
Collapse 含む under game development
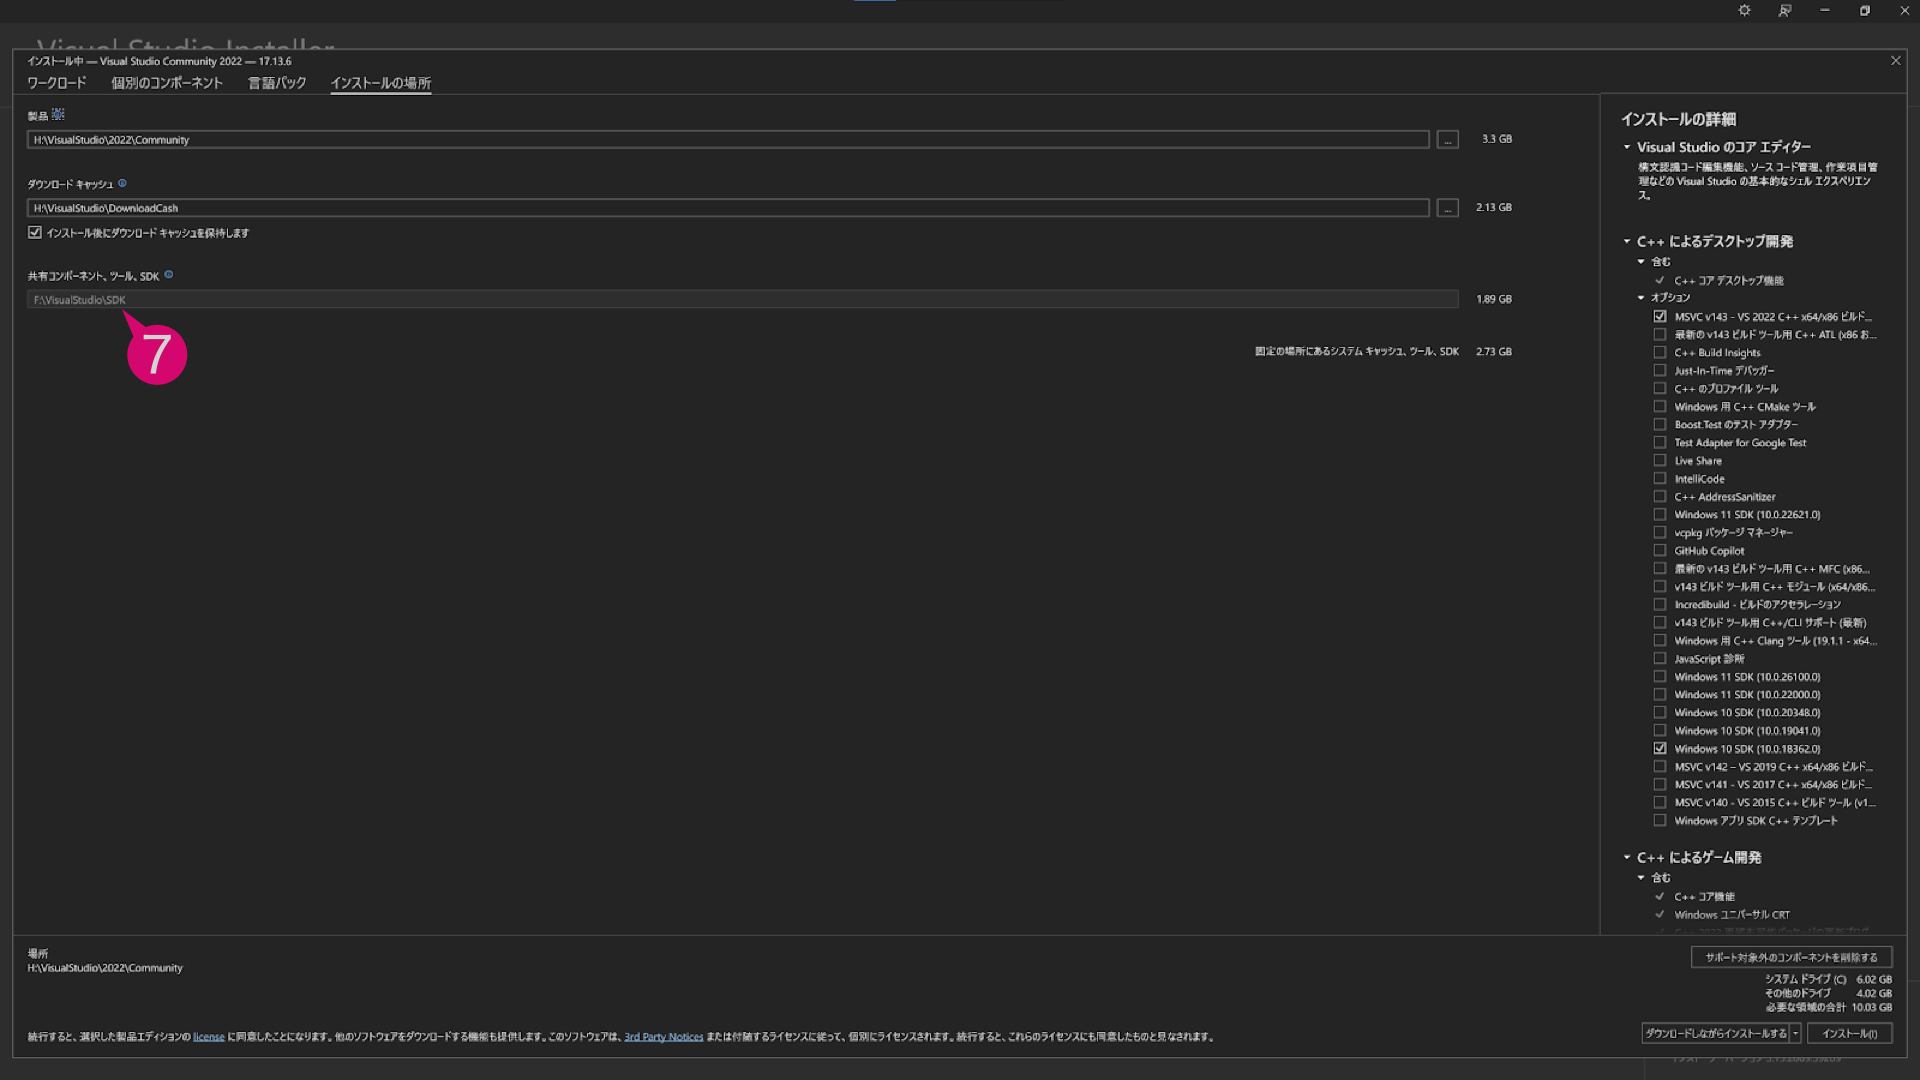coord(1641,877)
